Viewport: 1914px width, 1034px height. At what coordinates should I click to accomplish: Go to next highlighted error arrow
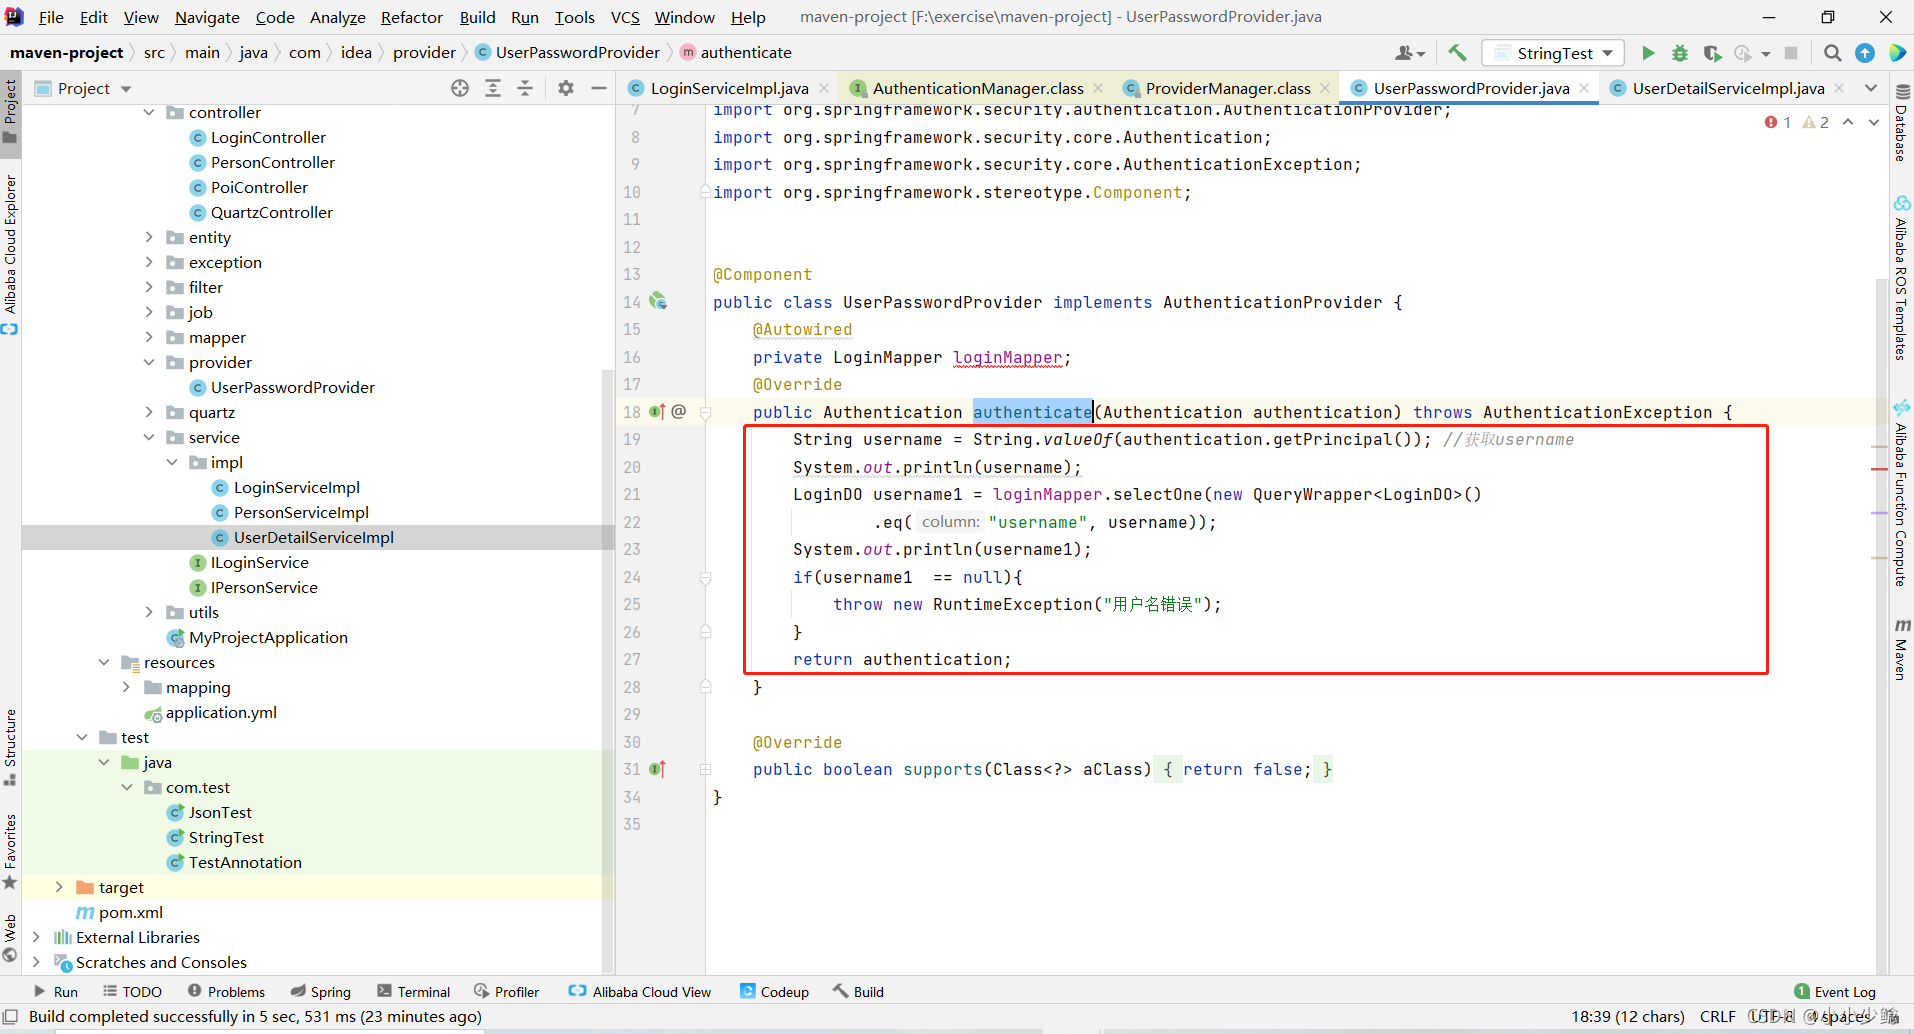[1874, 122]
